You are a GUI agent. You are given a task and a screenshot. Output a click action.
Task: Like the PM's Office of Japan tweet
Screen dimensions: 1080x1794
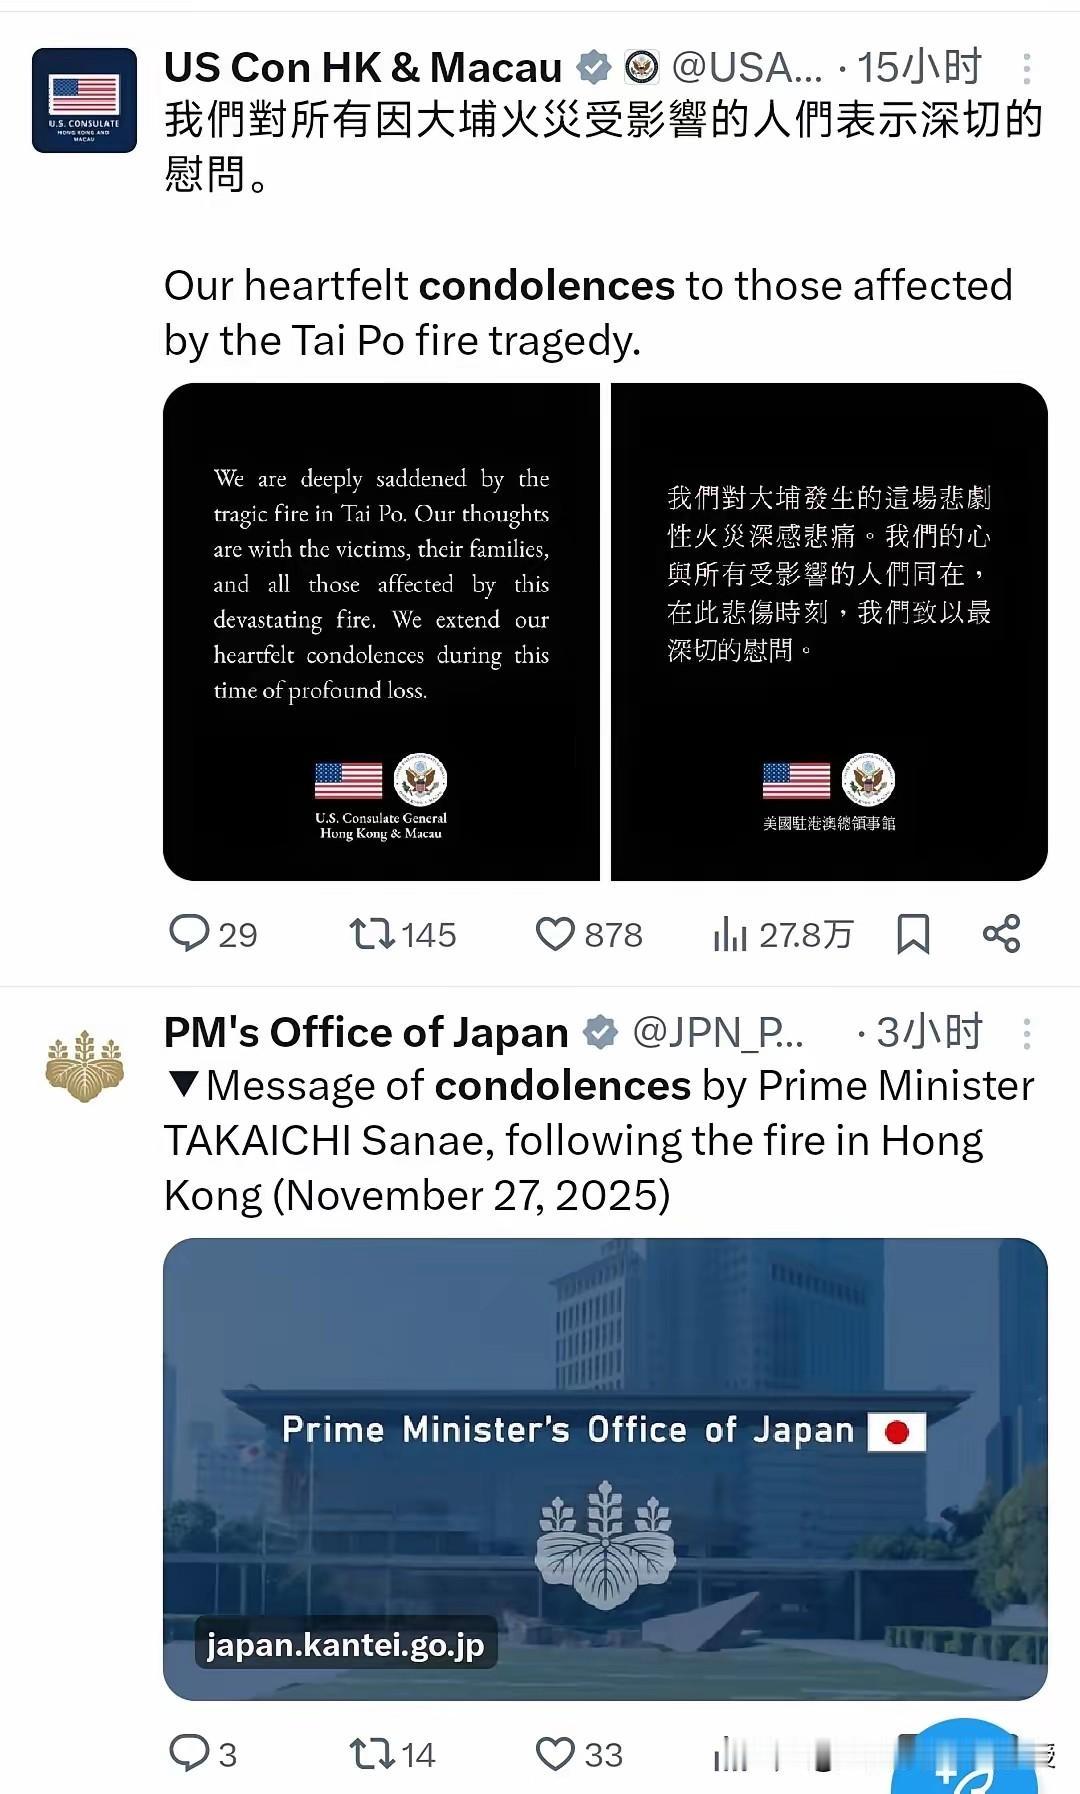[579, 1754]
